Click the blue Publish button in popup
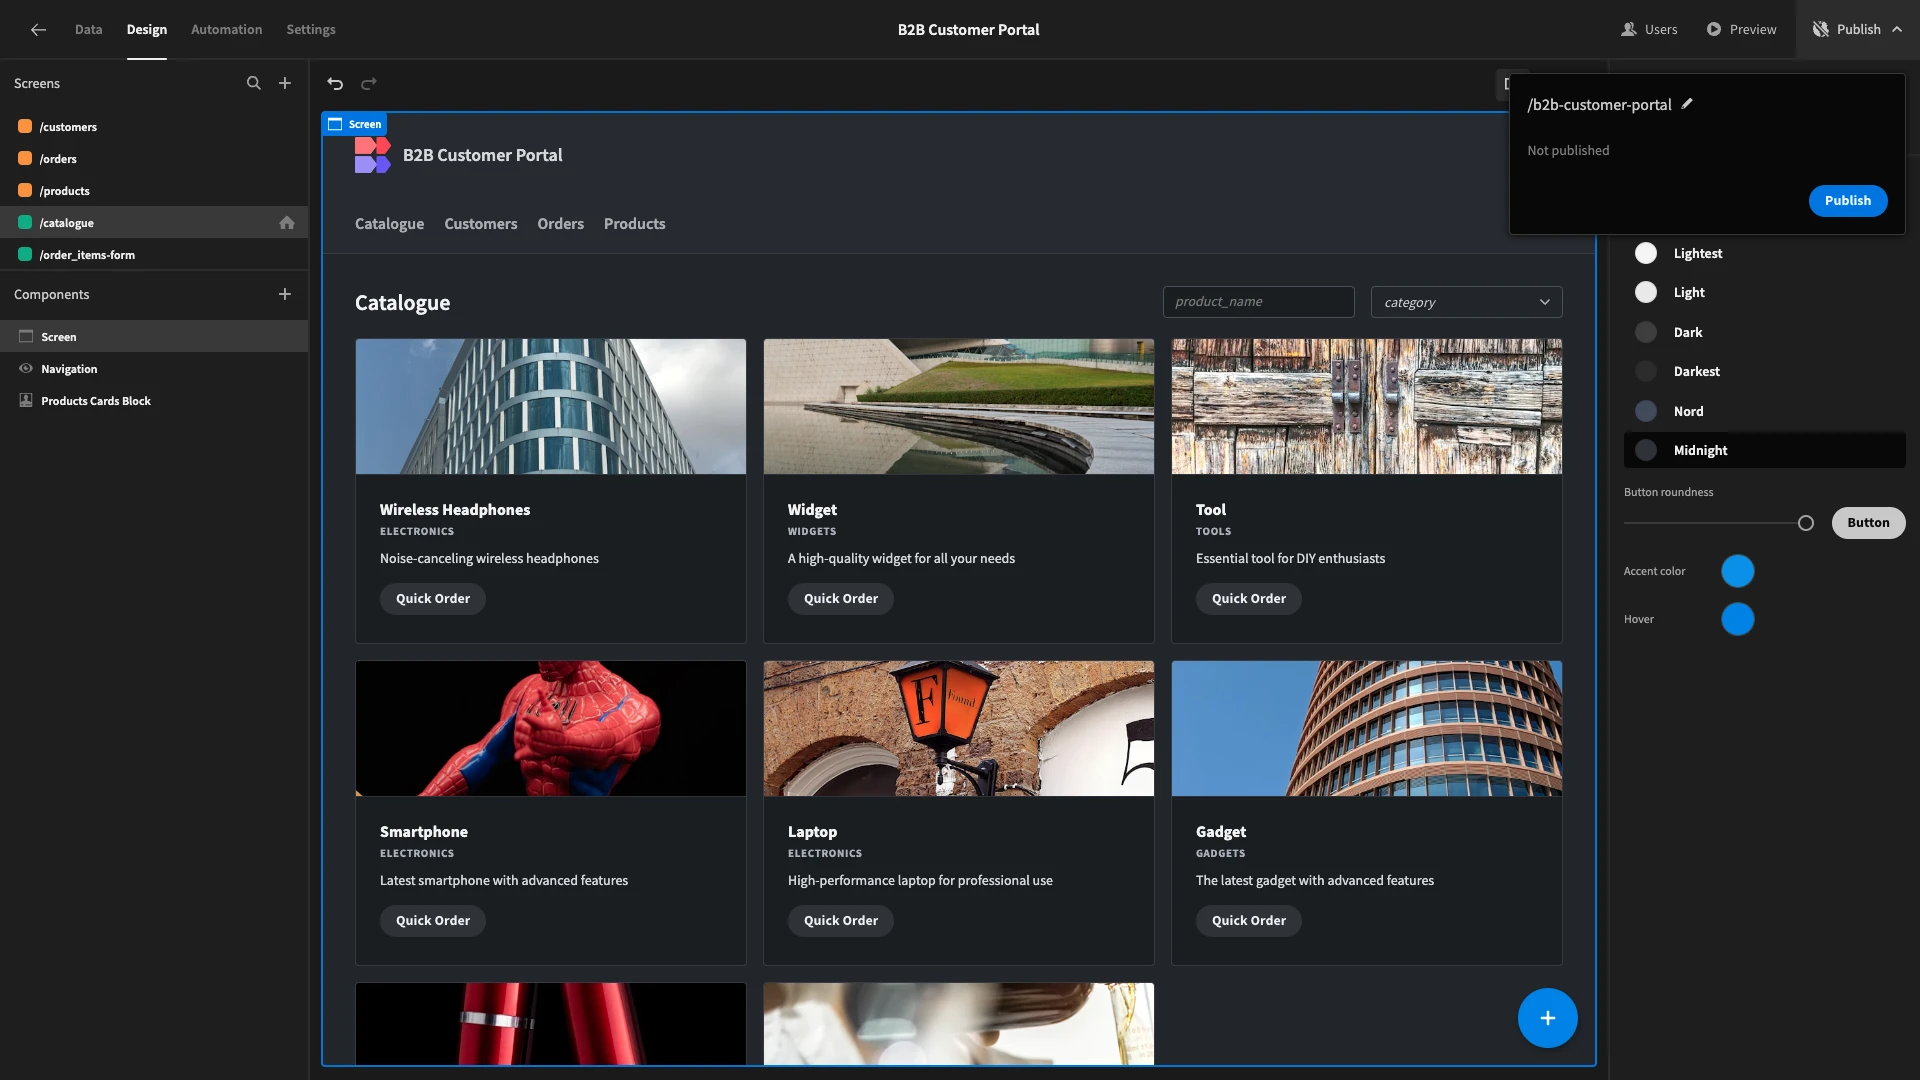The width and height of the screenshot is (1920, 1080). click(1847, 200)
